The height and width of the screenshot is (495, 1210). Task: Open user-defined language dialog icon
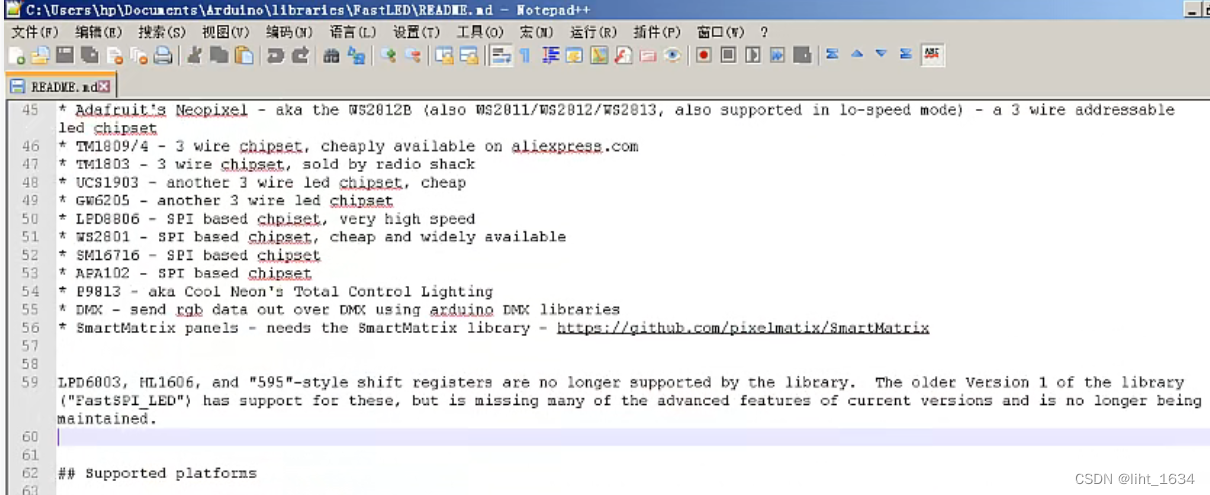click(574, 55)
